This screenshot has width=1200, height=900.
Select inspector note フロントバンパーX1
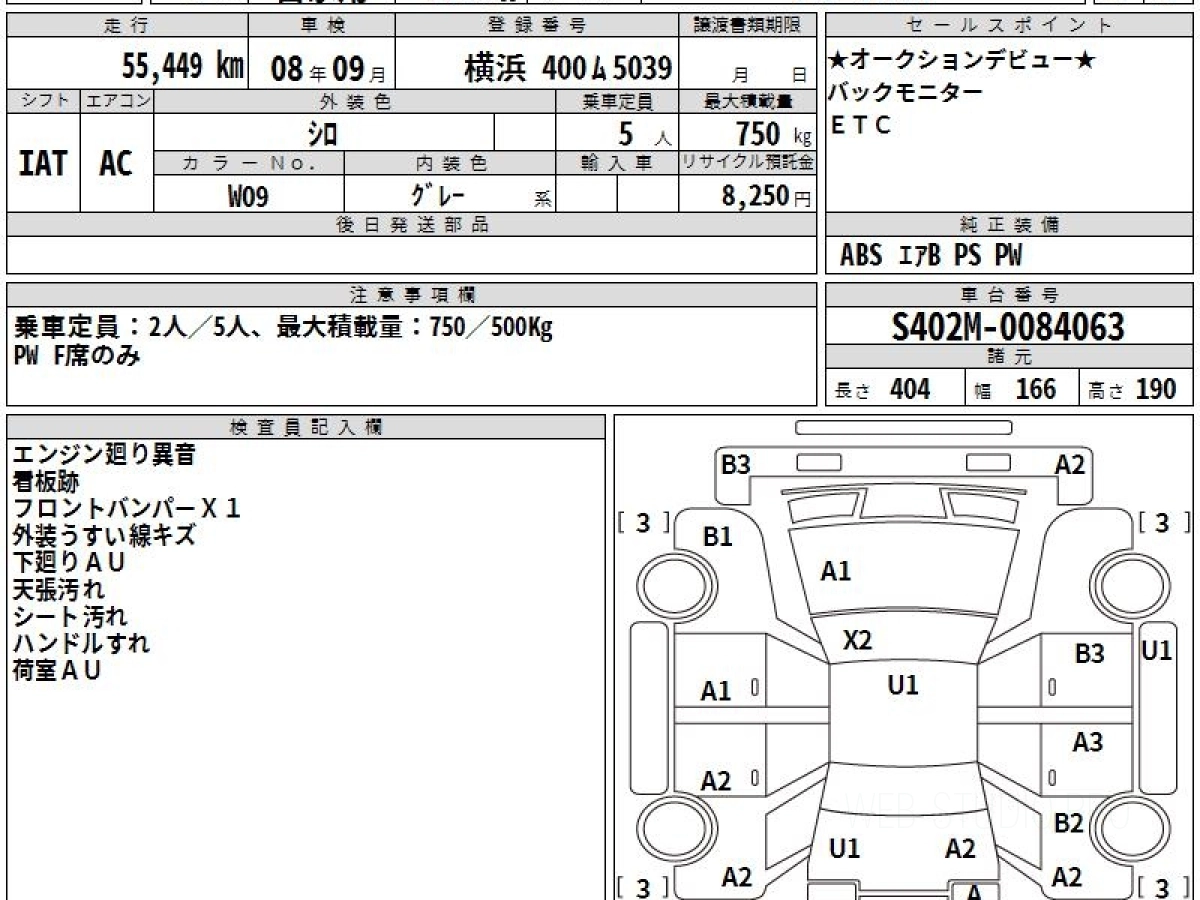pyautogui.click(x=127, y=509)
